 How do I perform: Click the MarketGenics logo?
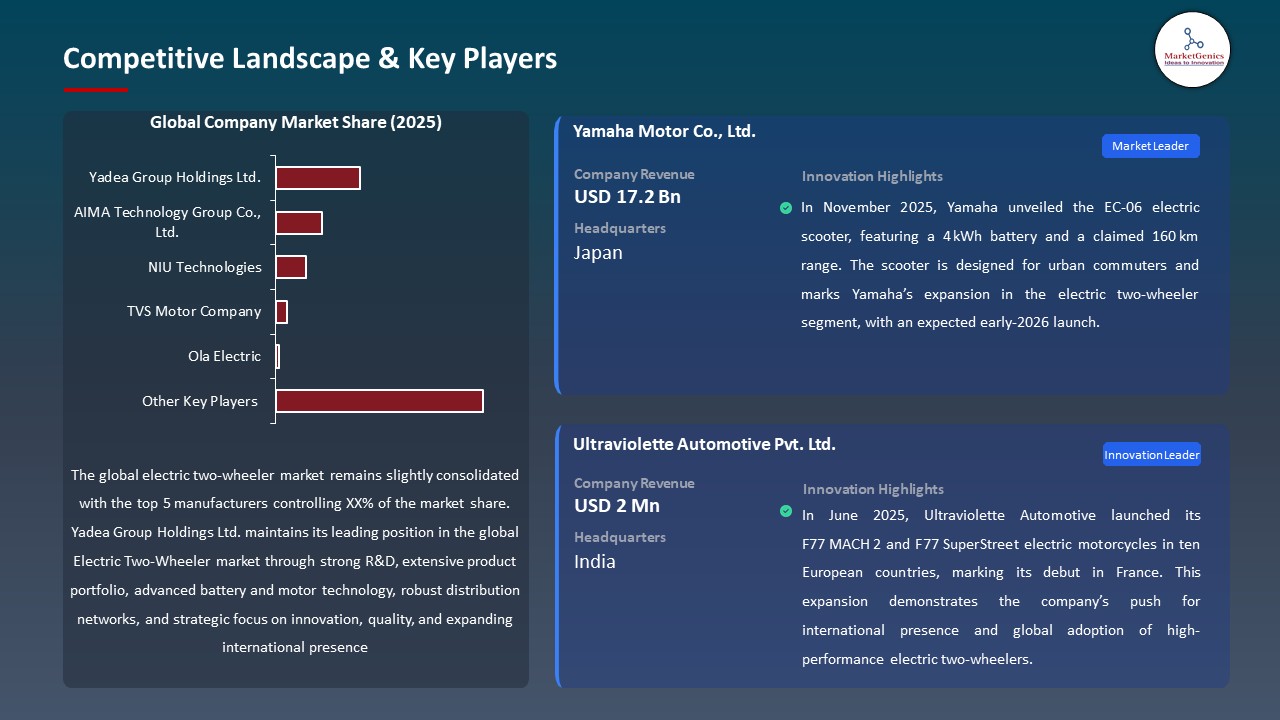[1192, 49]
